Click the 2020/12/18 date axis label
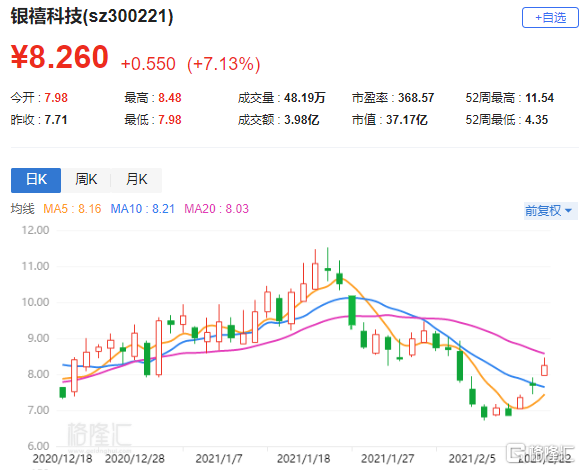 62,459
